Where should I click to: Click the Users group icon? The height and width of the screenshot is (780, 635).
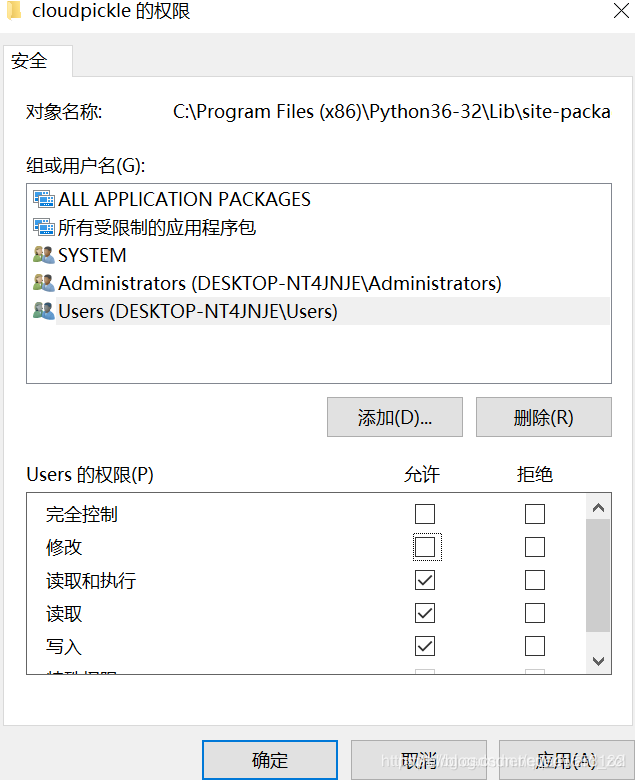coord(44,311)
